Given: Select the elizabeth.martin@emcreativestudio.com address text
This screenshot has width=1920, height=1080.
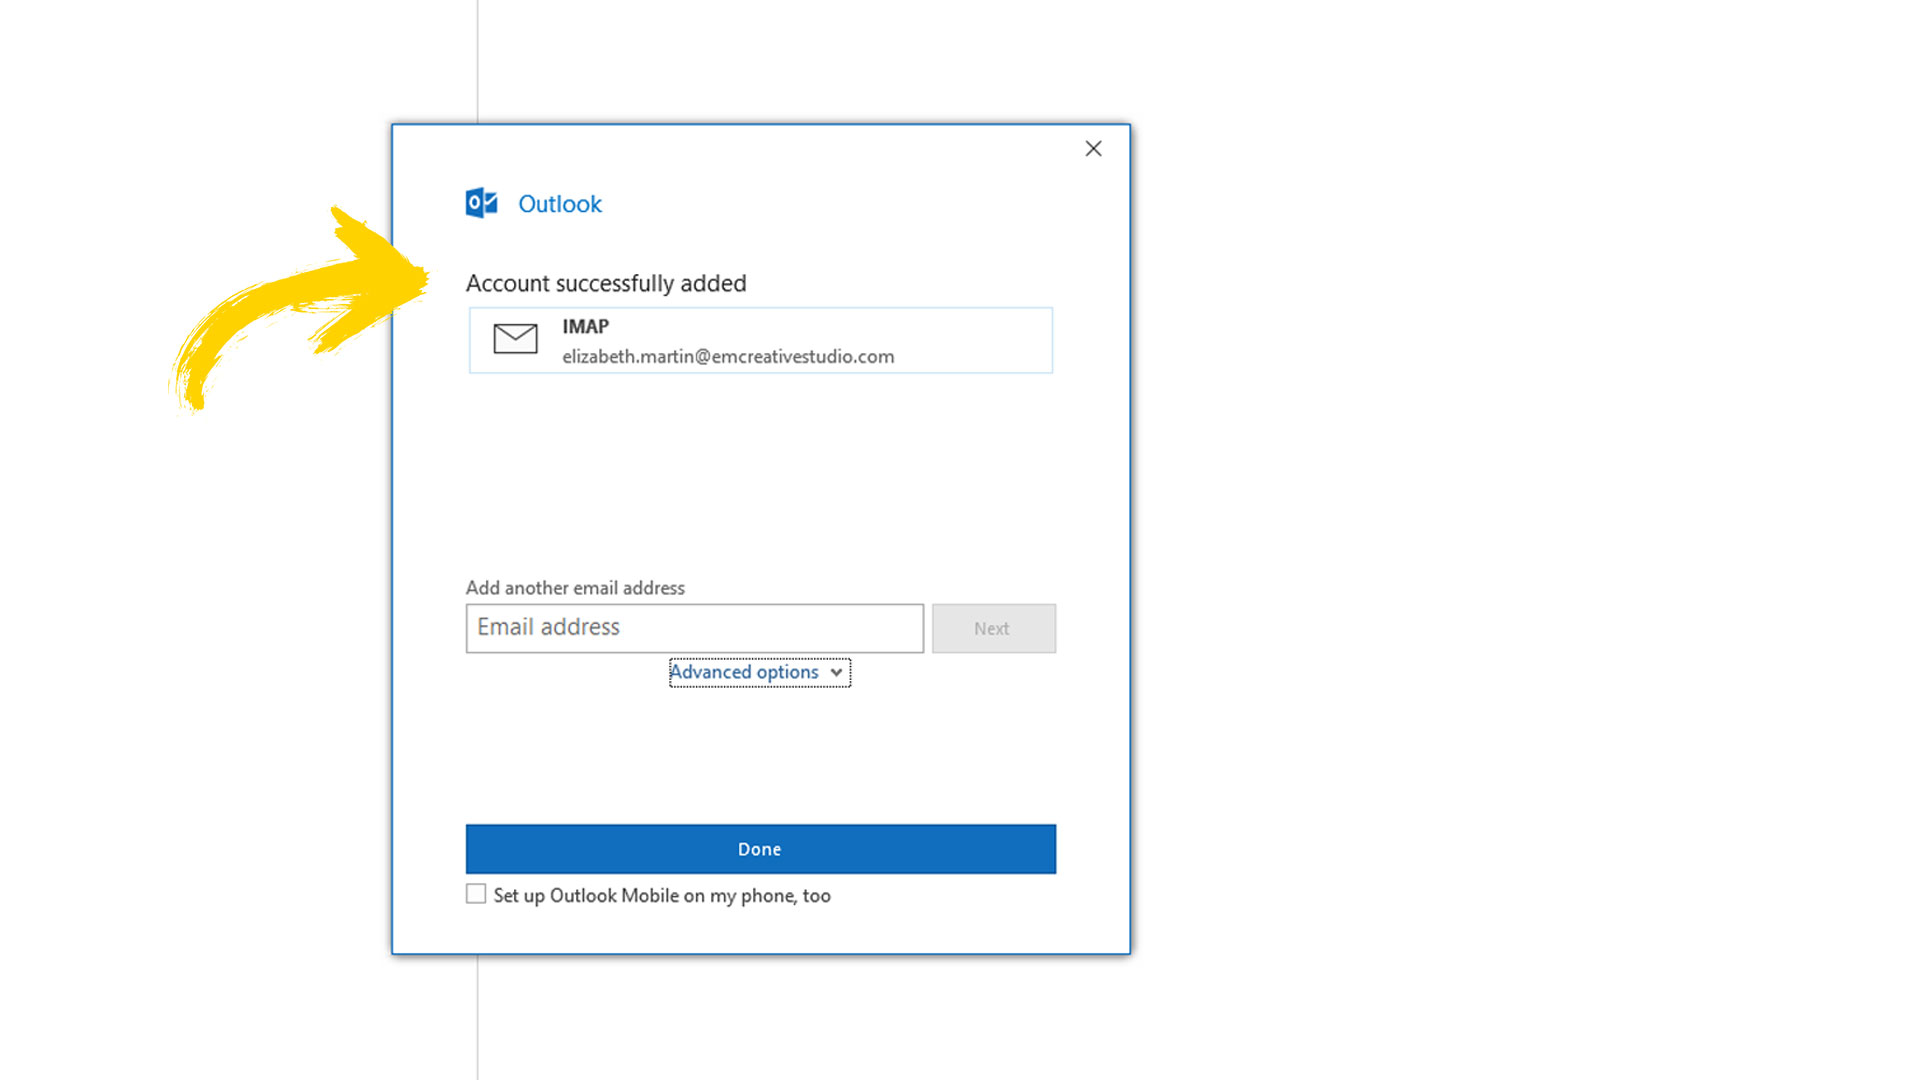Looking at the screenshot, I should (728, 357).
